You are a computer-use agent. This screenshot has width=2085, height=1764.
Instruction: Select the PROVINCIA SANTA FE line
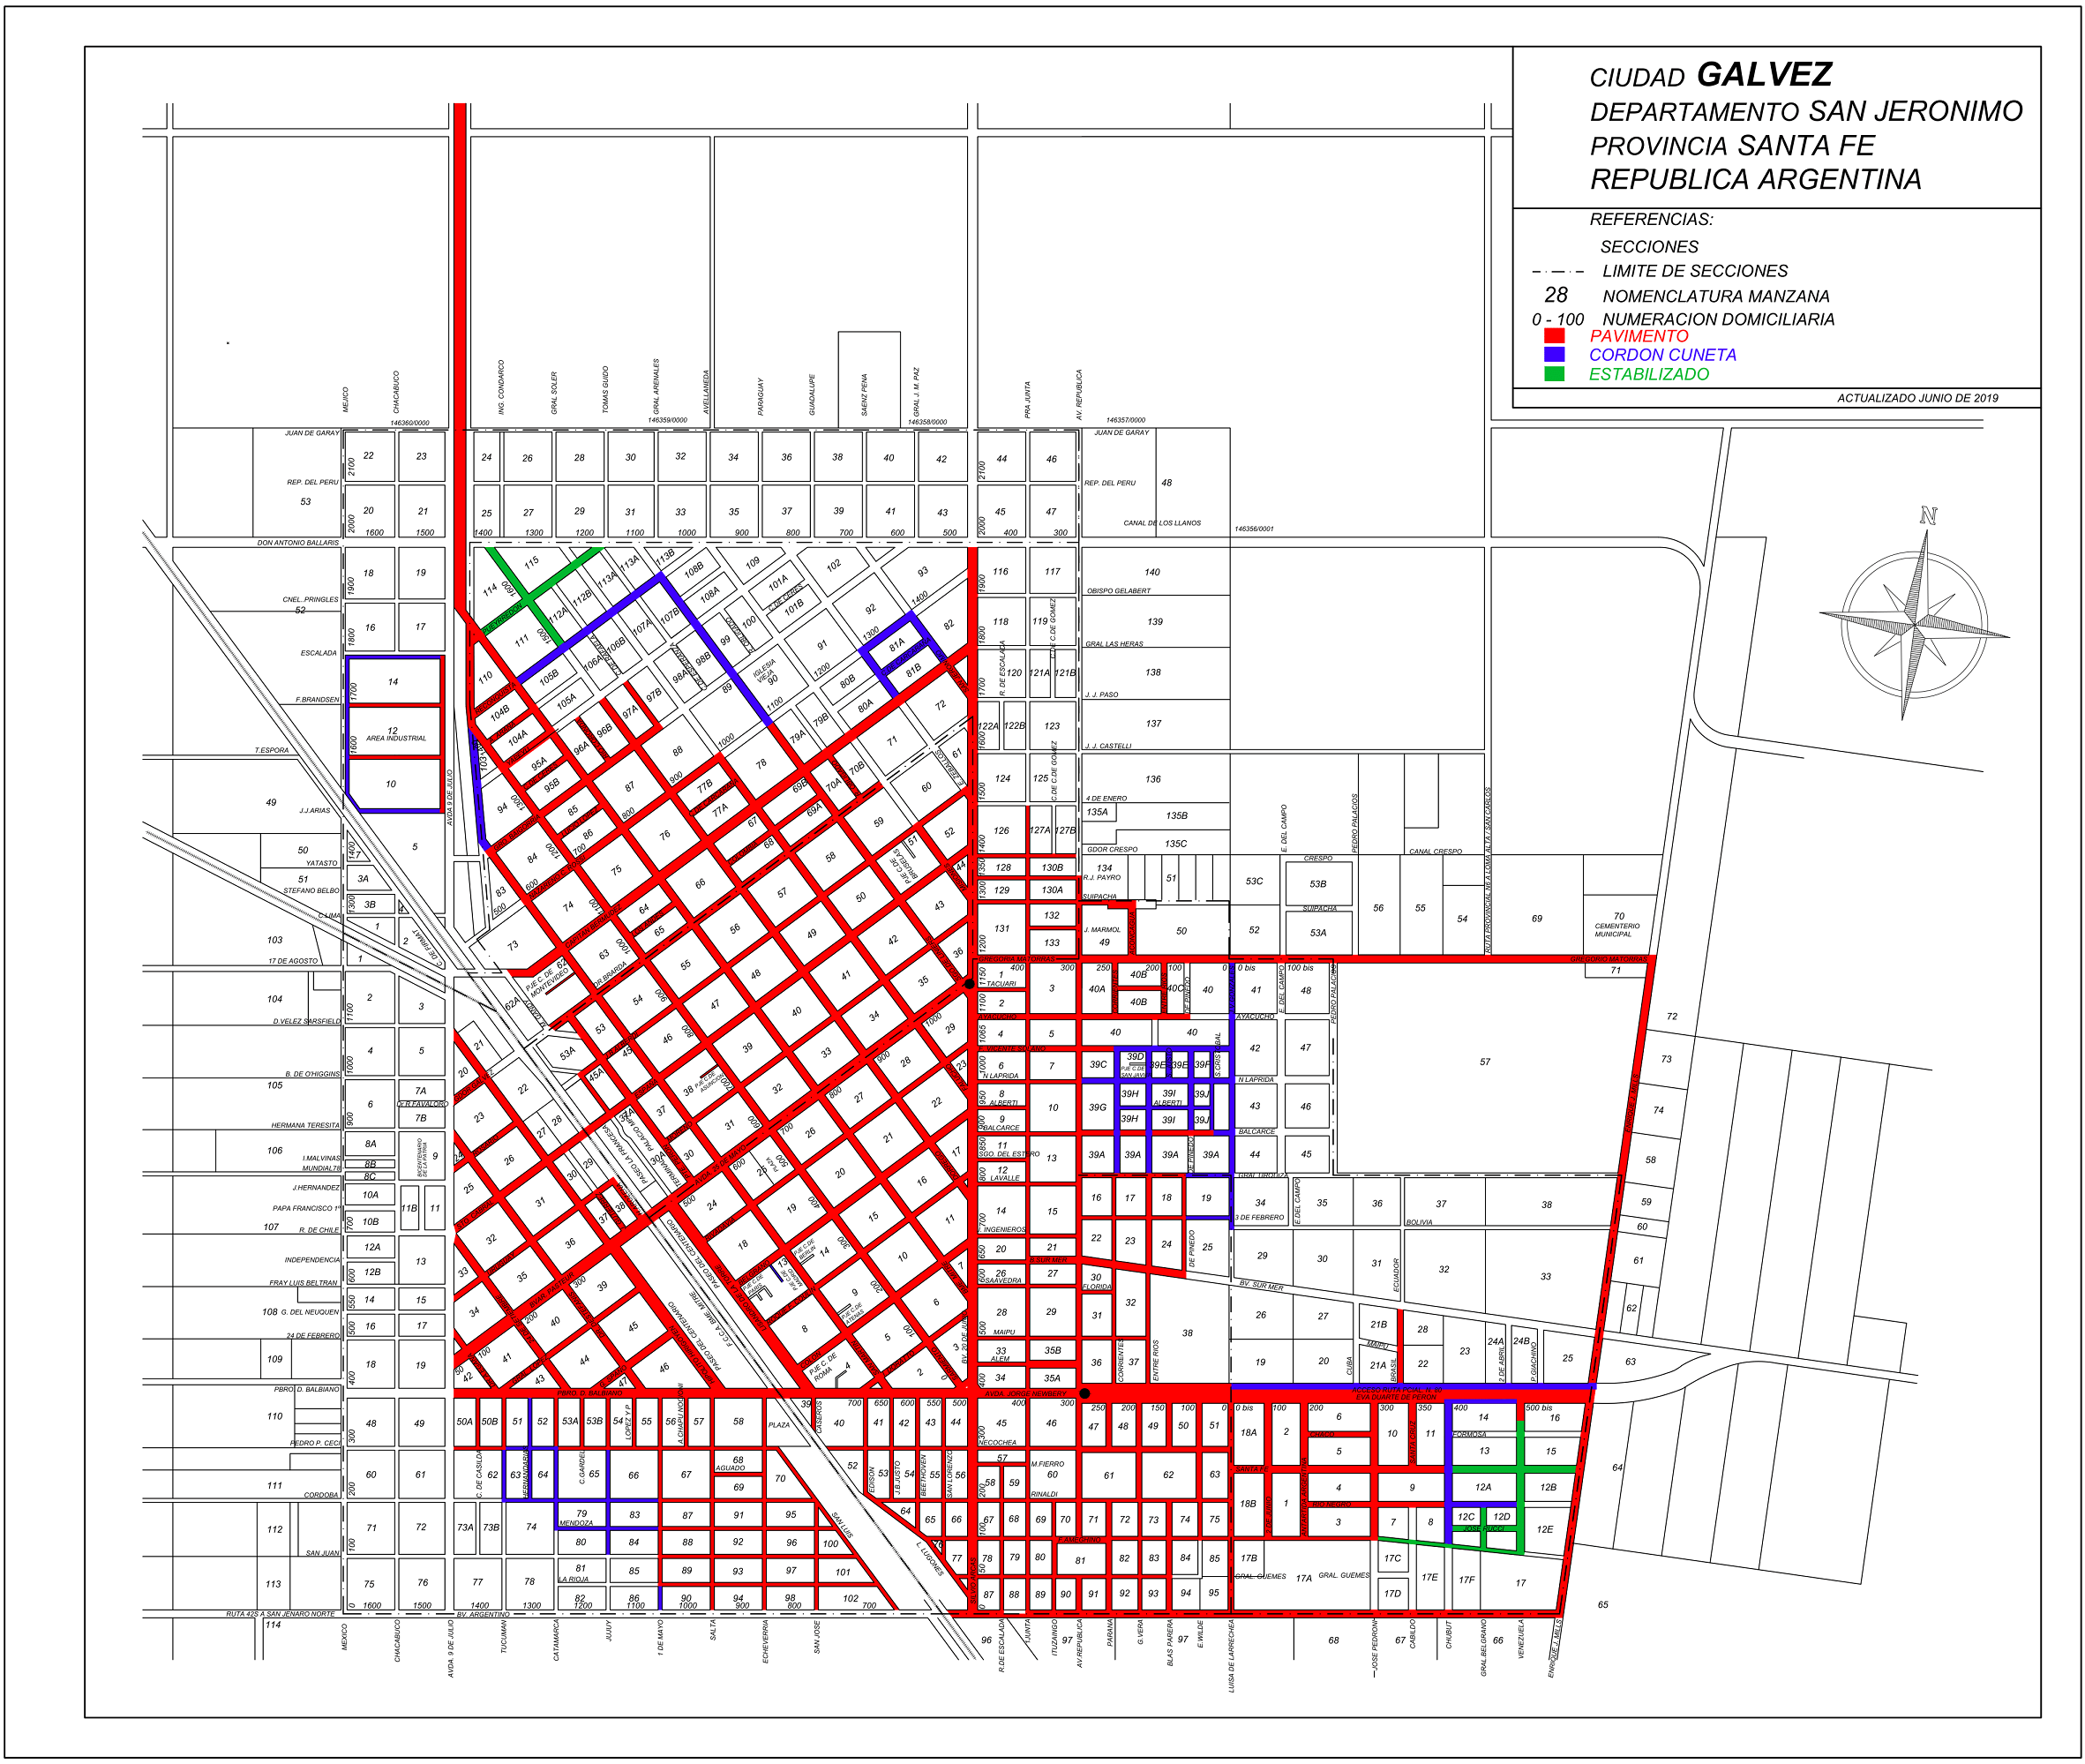(x=1732, y=146)
